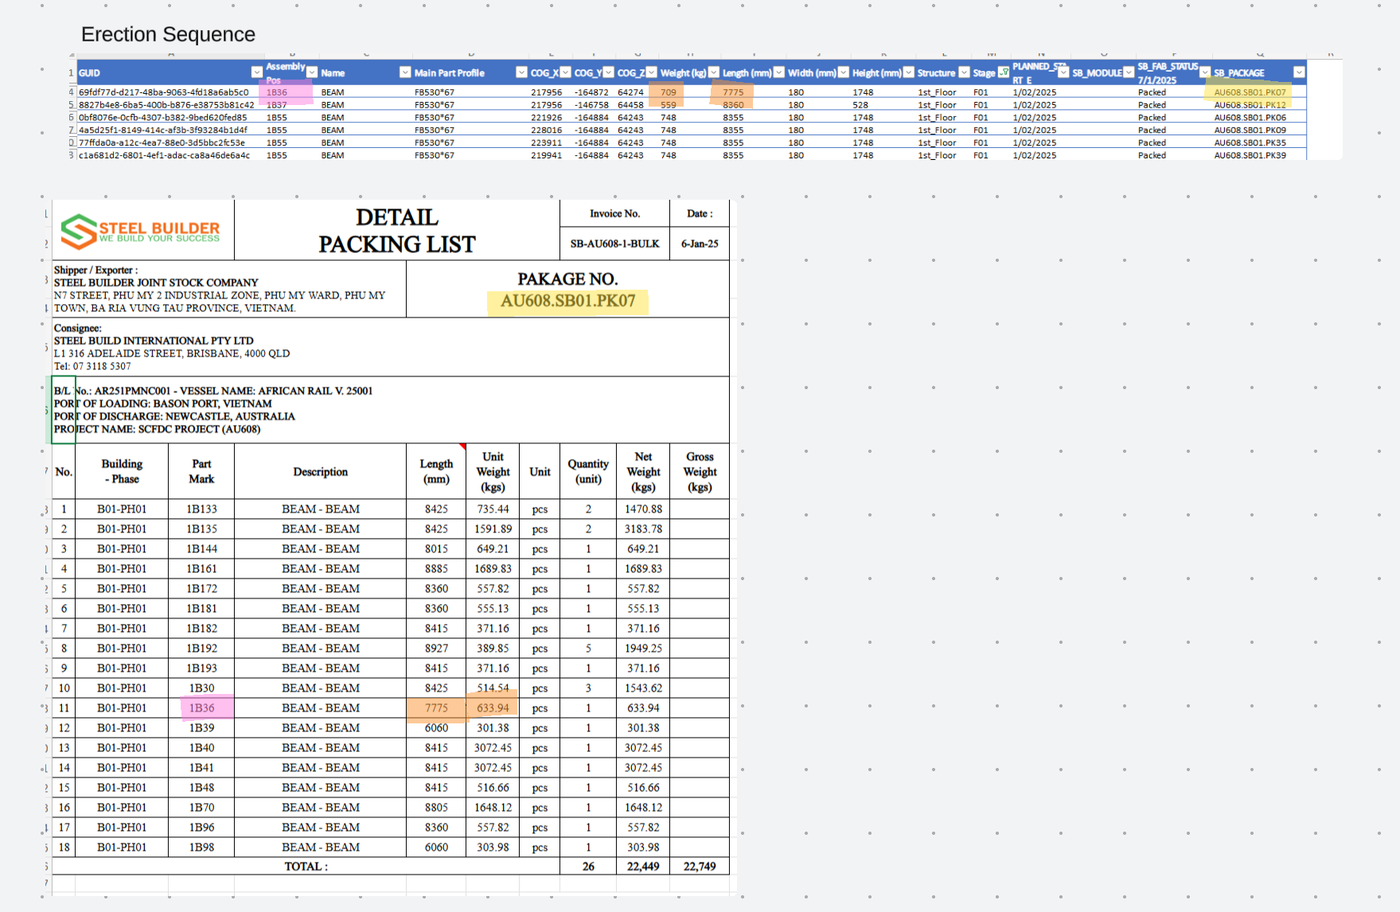This screenshot has height=912, width=1400.
Task: Click consignee 'STEEL BUILD INTERNATIONAL PTY LTD' text
Action: tap(154, 341)
